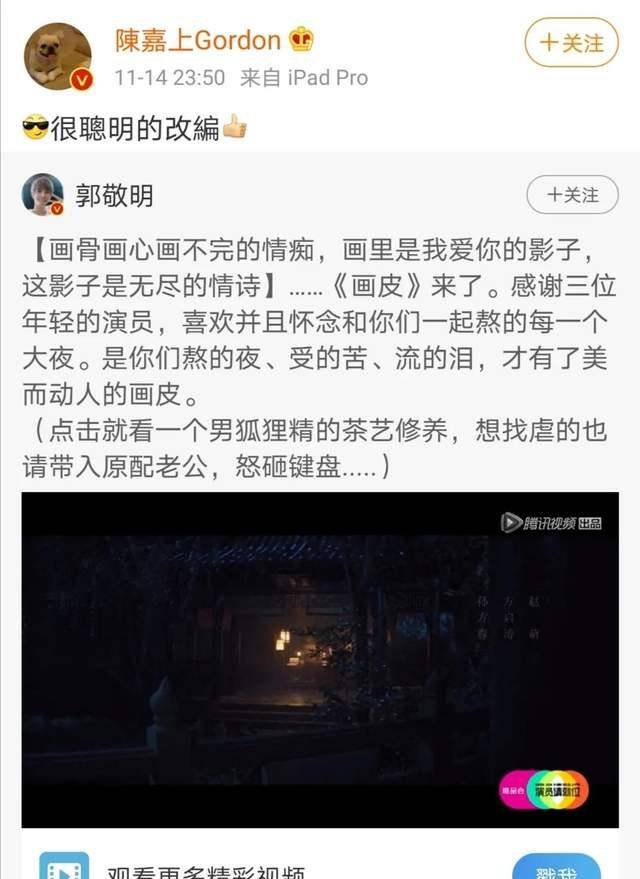Tap the 来自 iPad Pro source label
This screenshot has width=640, height=879.
coord(304,77)
